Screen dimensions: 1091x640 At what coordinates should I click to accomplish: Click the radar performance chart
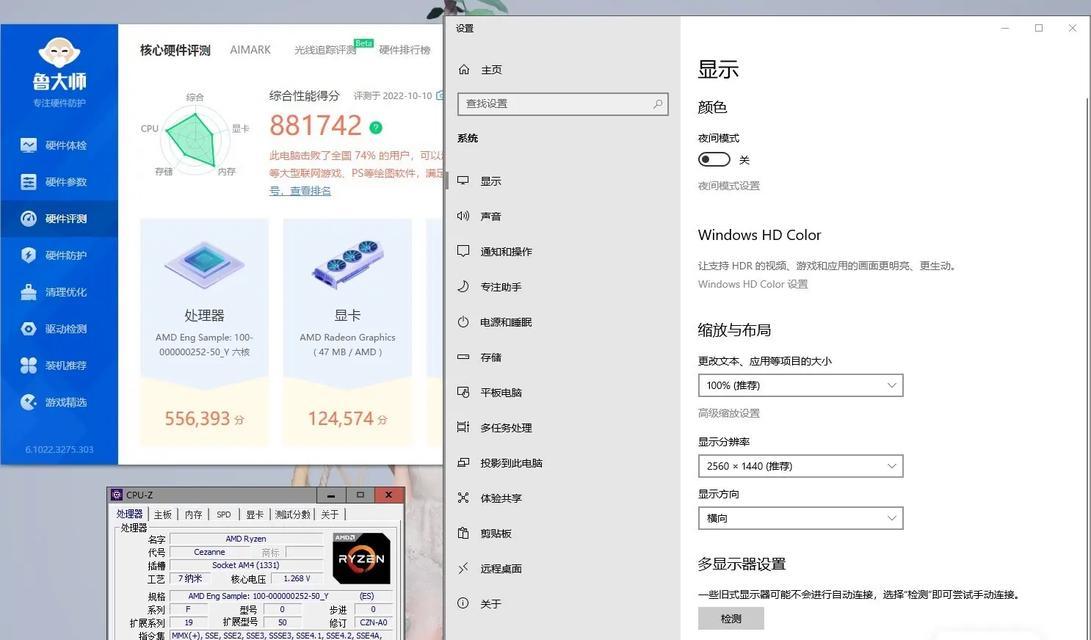(x=195, y=138)
